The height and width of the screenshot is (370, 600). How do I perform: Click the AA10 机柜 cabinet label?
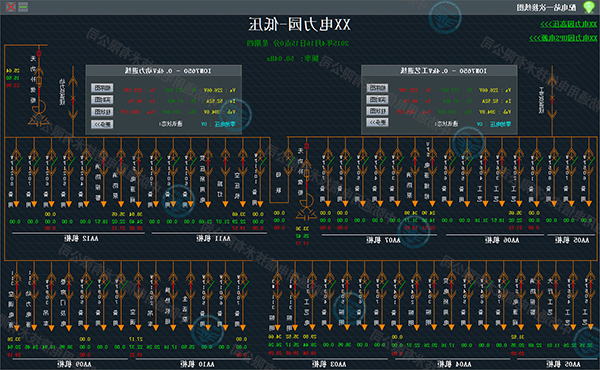click(197, 364)
